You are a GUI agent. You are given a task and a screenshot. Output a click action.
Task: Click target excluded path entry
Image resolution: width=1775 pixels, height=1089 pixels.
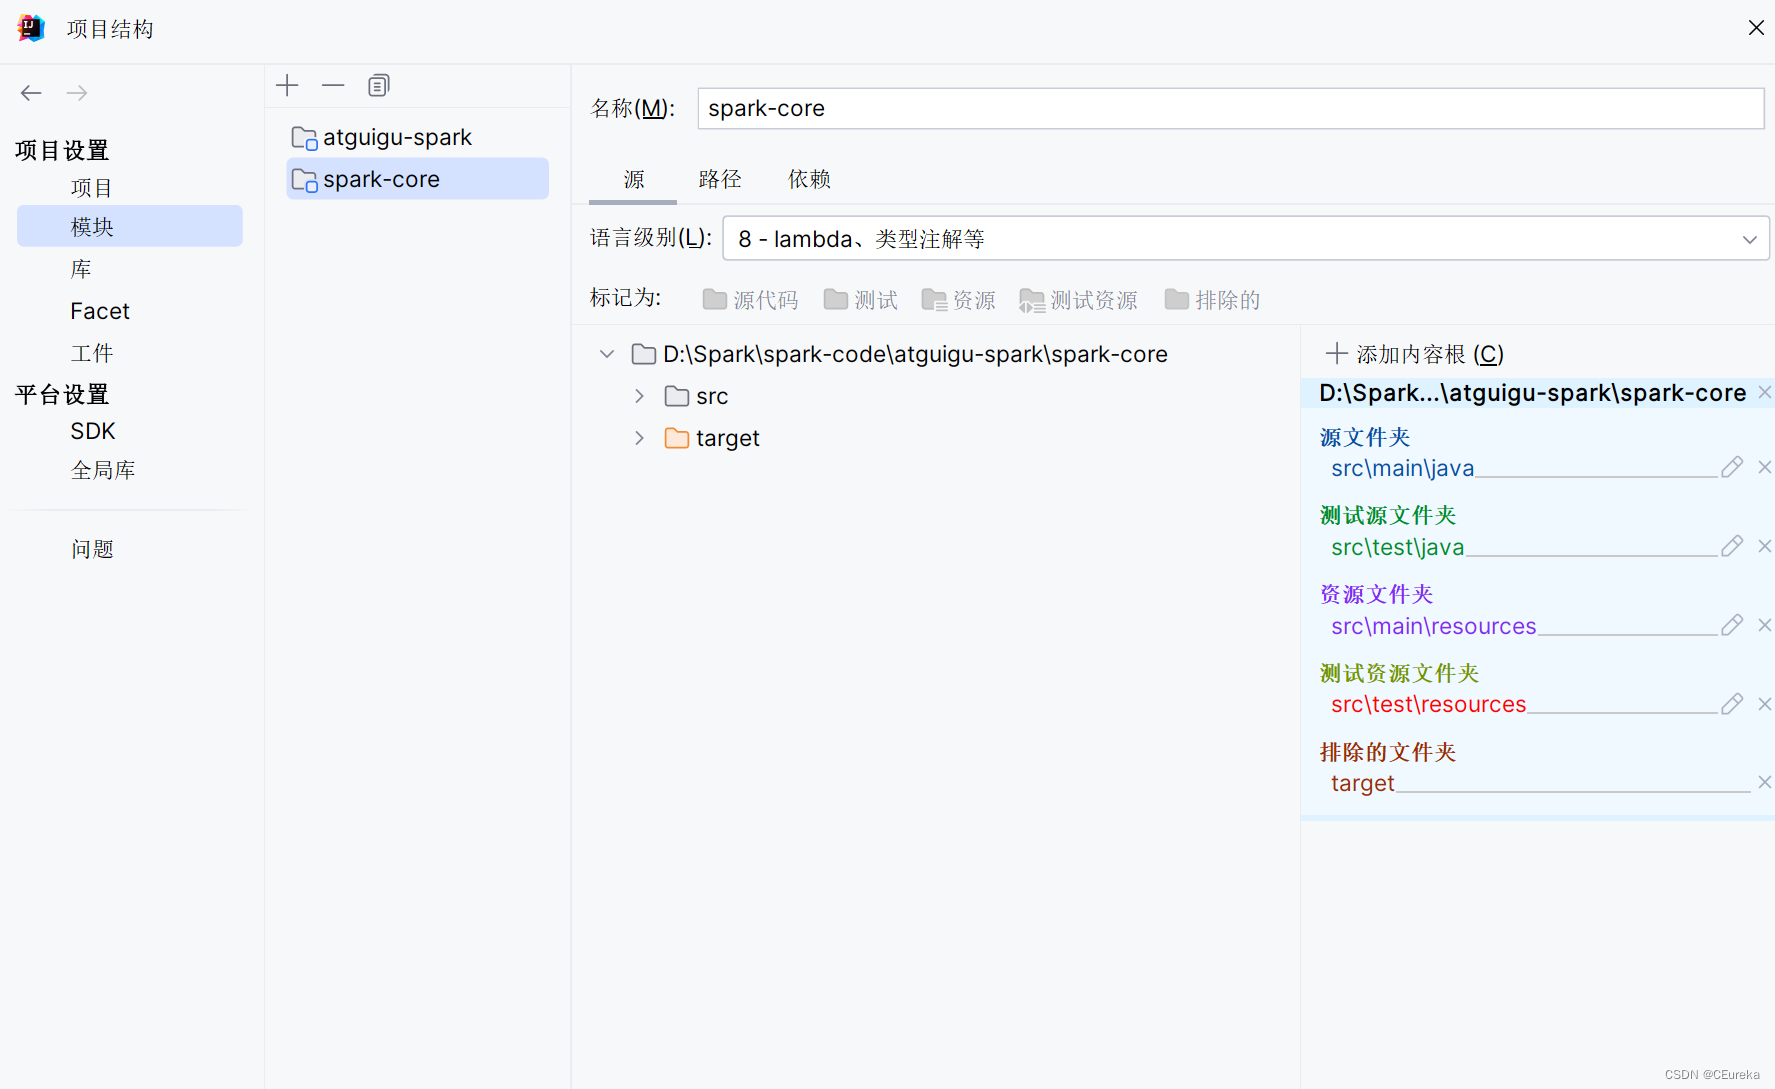pos(1362,783)
